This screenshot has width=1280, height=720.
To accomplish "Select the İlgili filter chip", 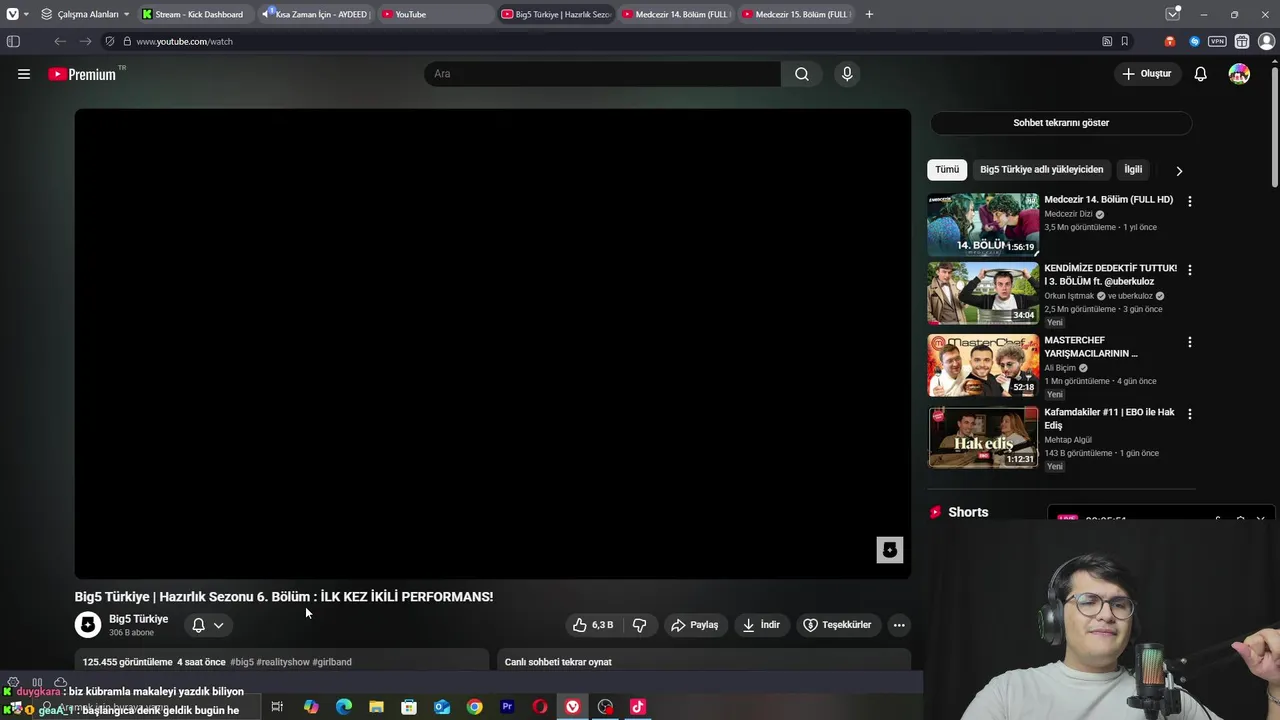I will 1133,170.
